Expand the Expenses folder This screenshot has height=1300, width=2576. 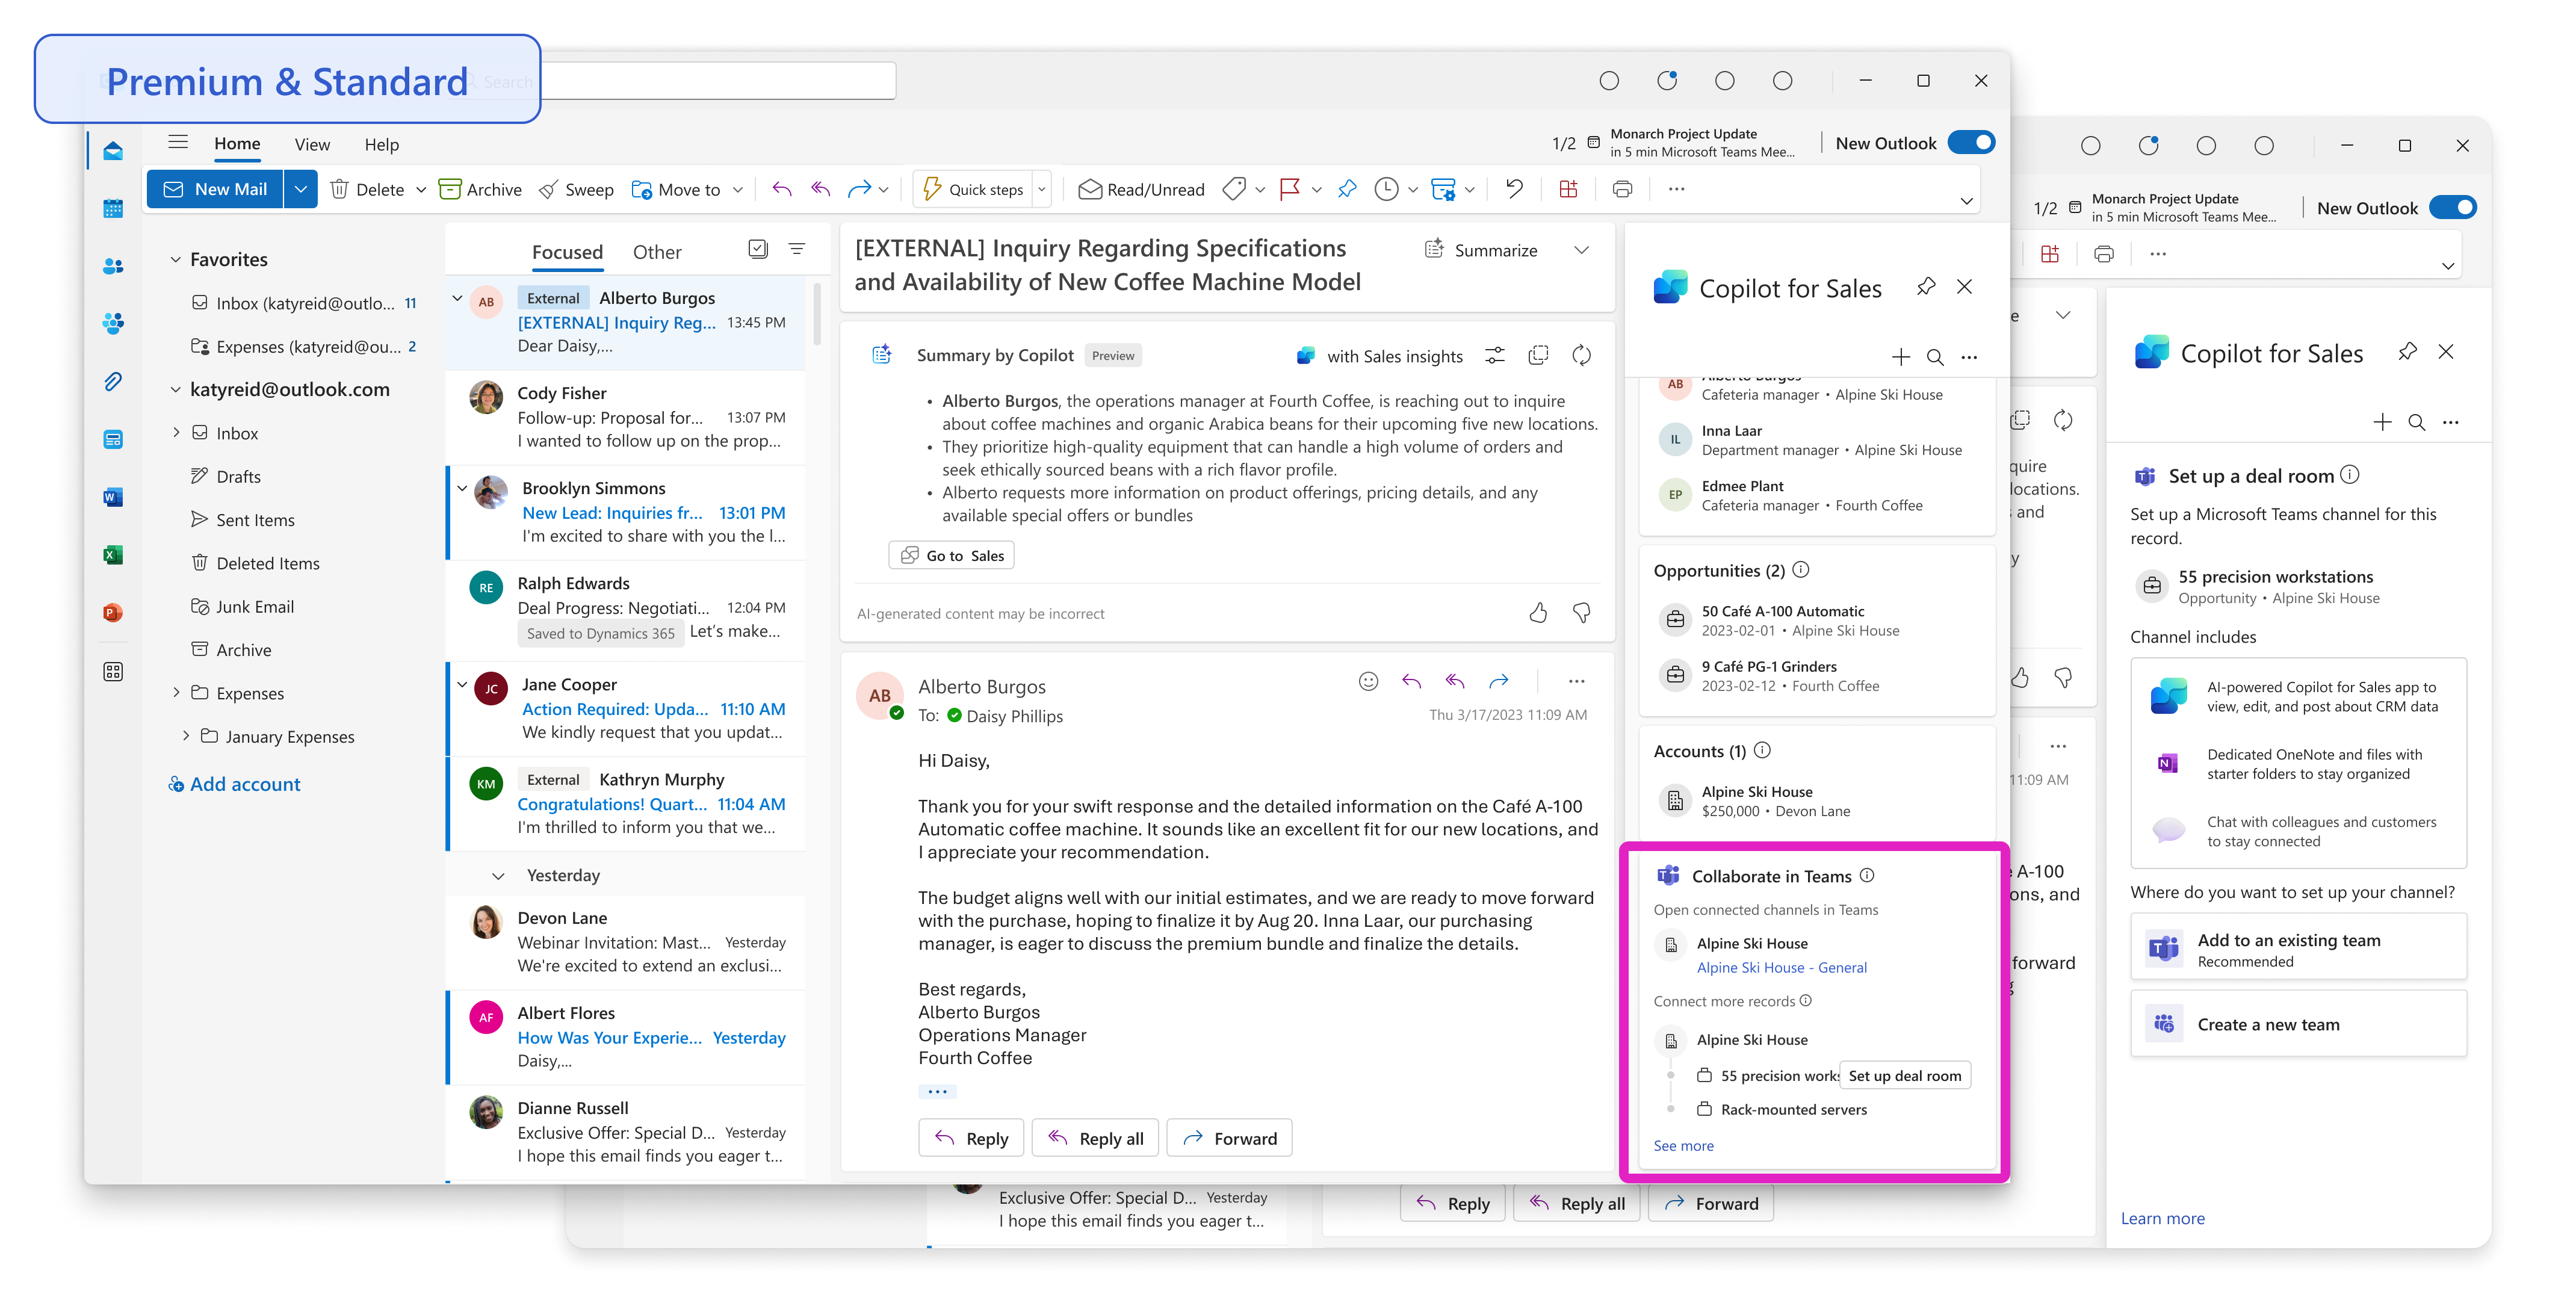[176, 693]
